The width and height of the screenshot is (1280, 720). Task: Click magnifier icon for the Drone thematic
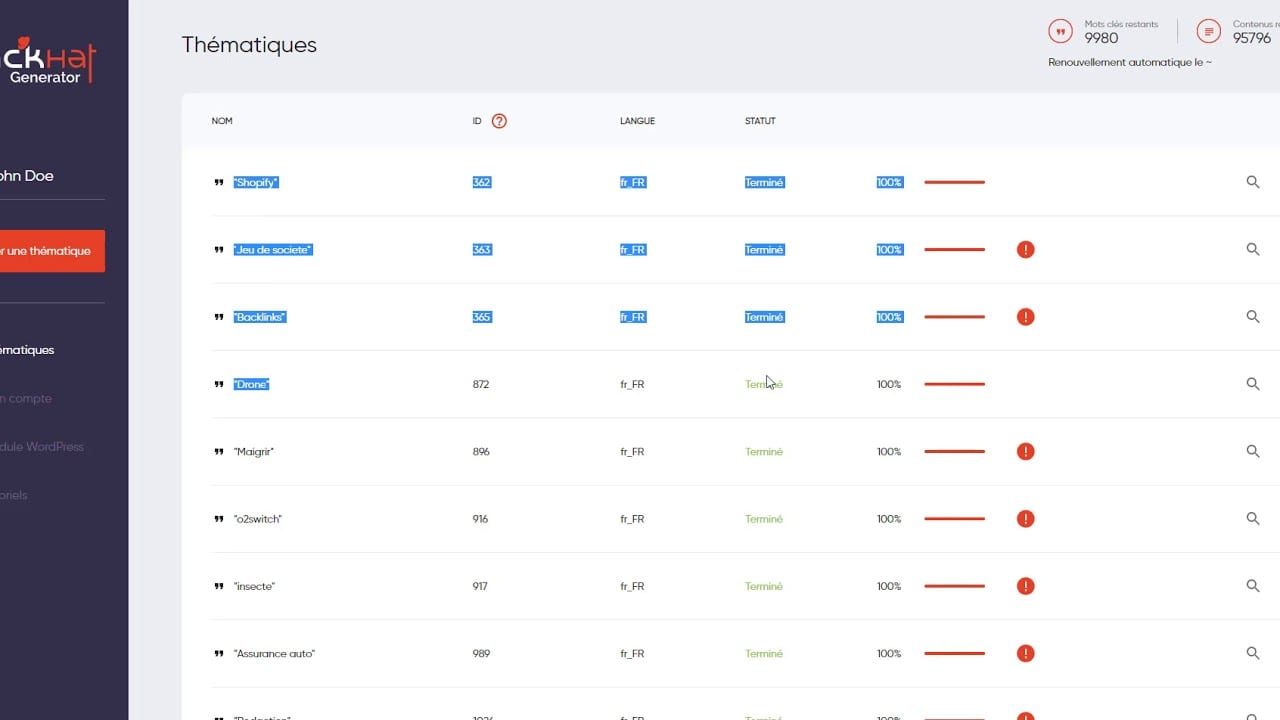(1252, 384)
